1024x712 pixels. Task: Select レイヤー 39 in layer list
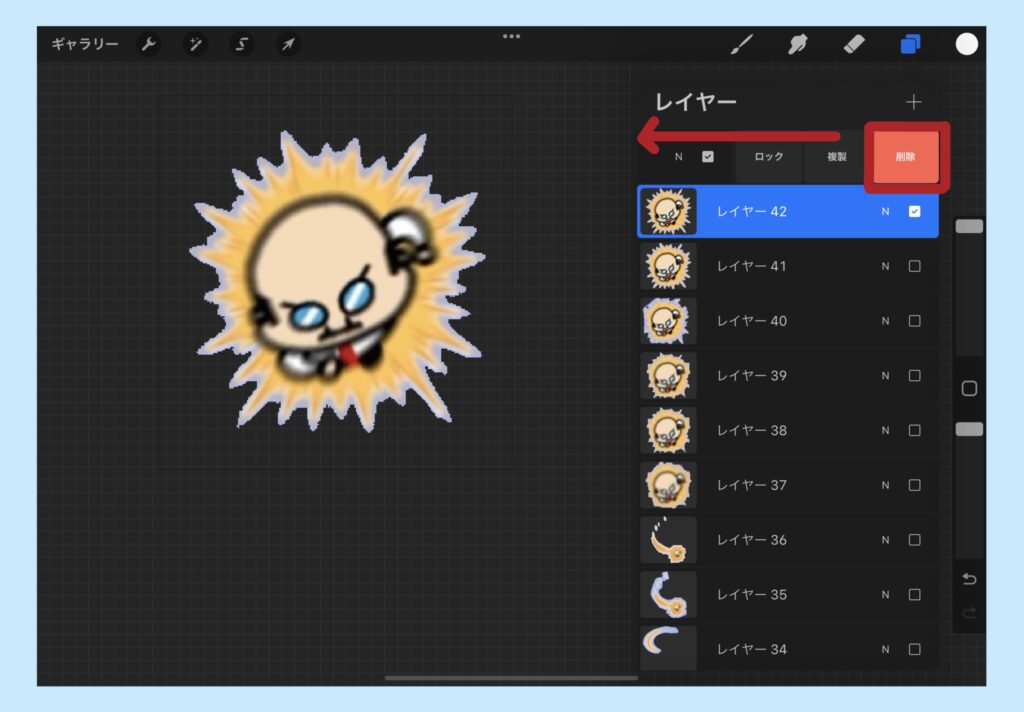[x=788, y=376]
